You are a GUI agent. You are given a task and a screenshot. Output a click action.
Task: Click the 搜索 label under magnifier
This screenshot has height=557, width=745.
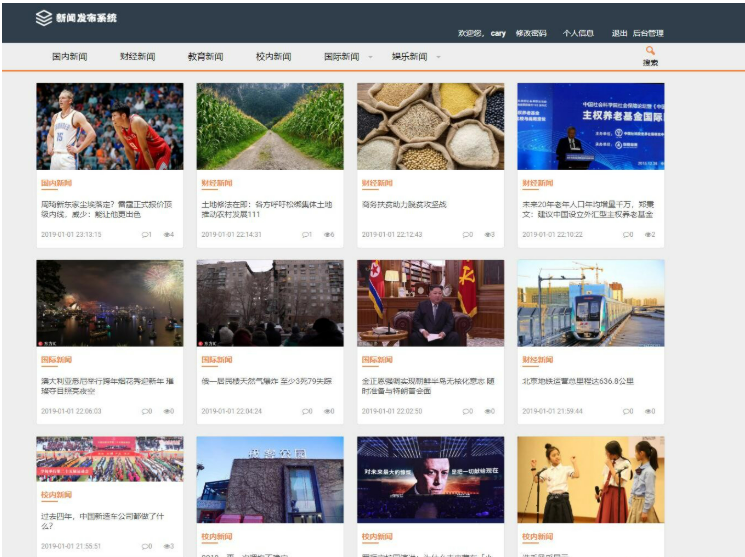tap(650, 63)
